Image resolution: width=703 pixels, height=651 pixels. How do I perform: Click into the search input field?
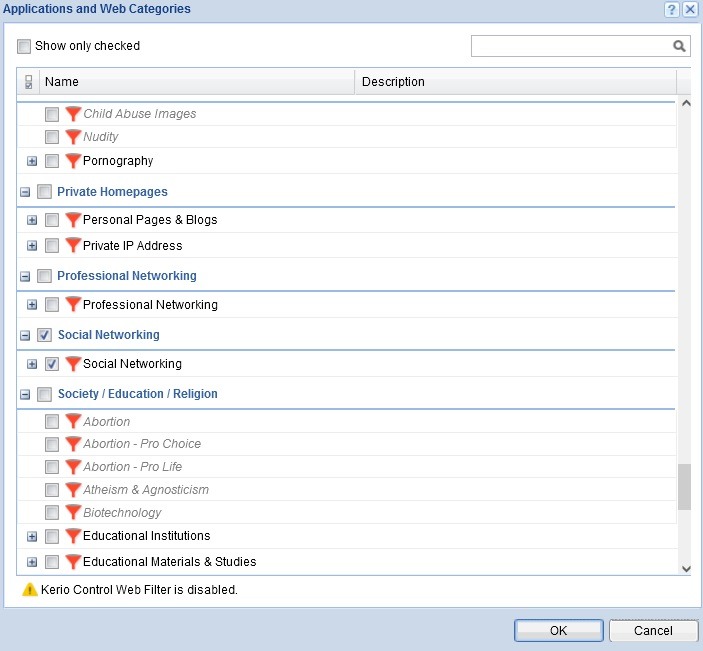coord(569,46)
